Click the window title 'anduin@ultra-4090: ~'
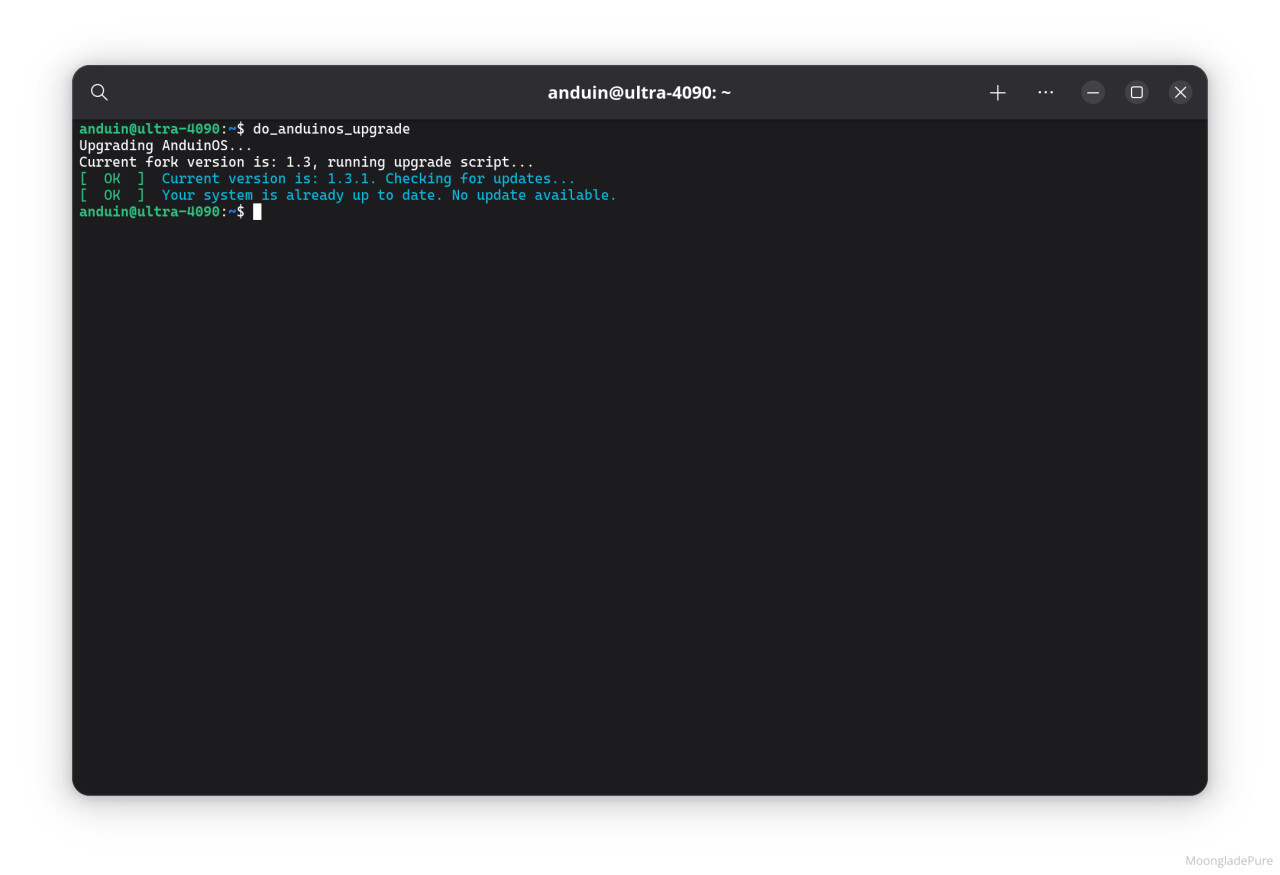Image resolution: width=1280 pixels, height=875 pixels. coord(639,92)
